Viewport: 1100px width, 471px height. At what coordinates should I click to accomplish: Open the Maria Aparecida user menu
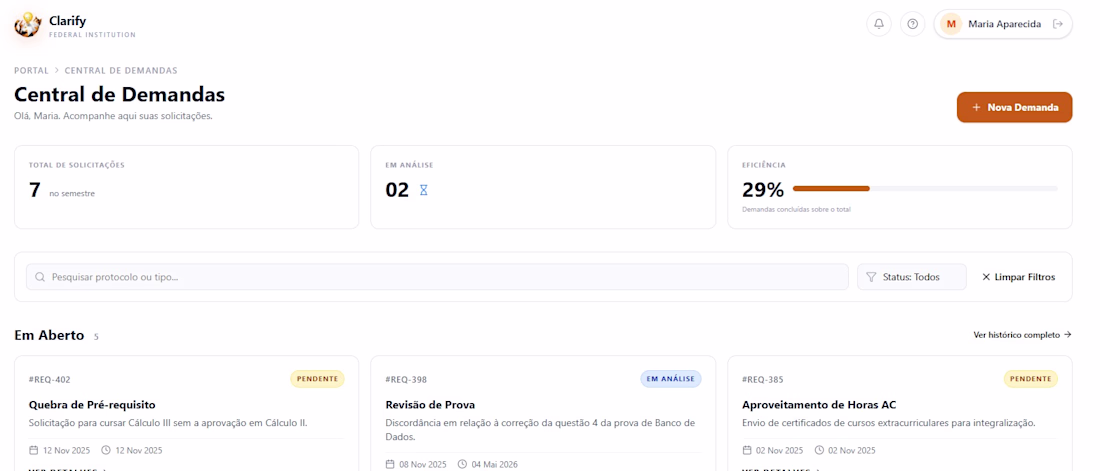pyautogui.click(x=1002, y=24)
